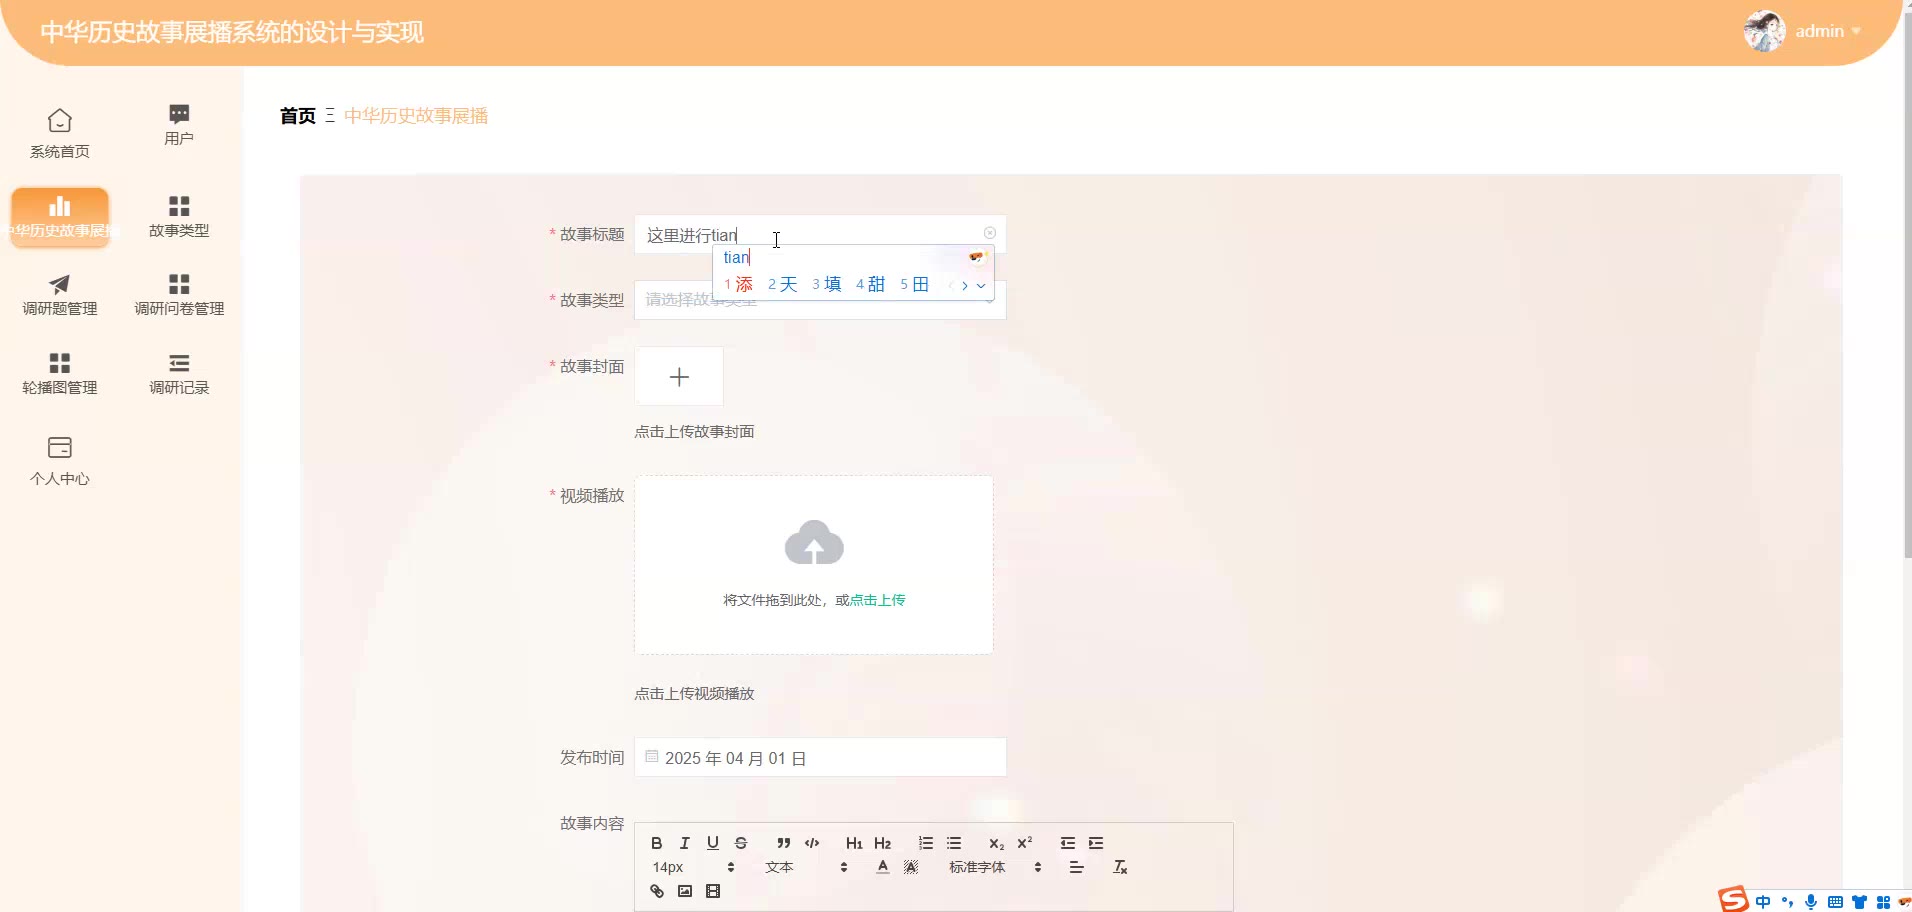Open text alignment dropdown in editor
Screen dimensions: 1912x912
pyautogui.click(x=1077, y=867)
